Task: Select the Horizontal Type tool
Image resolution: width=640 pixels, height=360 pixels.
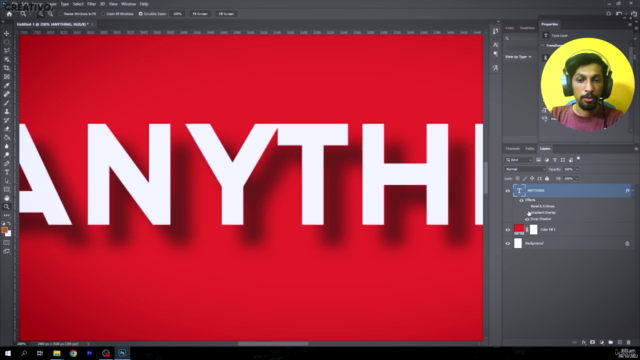Action: [x=7, y=172]
